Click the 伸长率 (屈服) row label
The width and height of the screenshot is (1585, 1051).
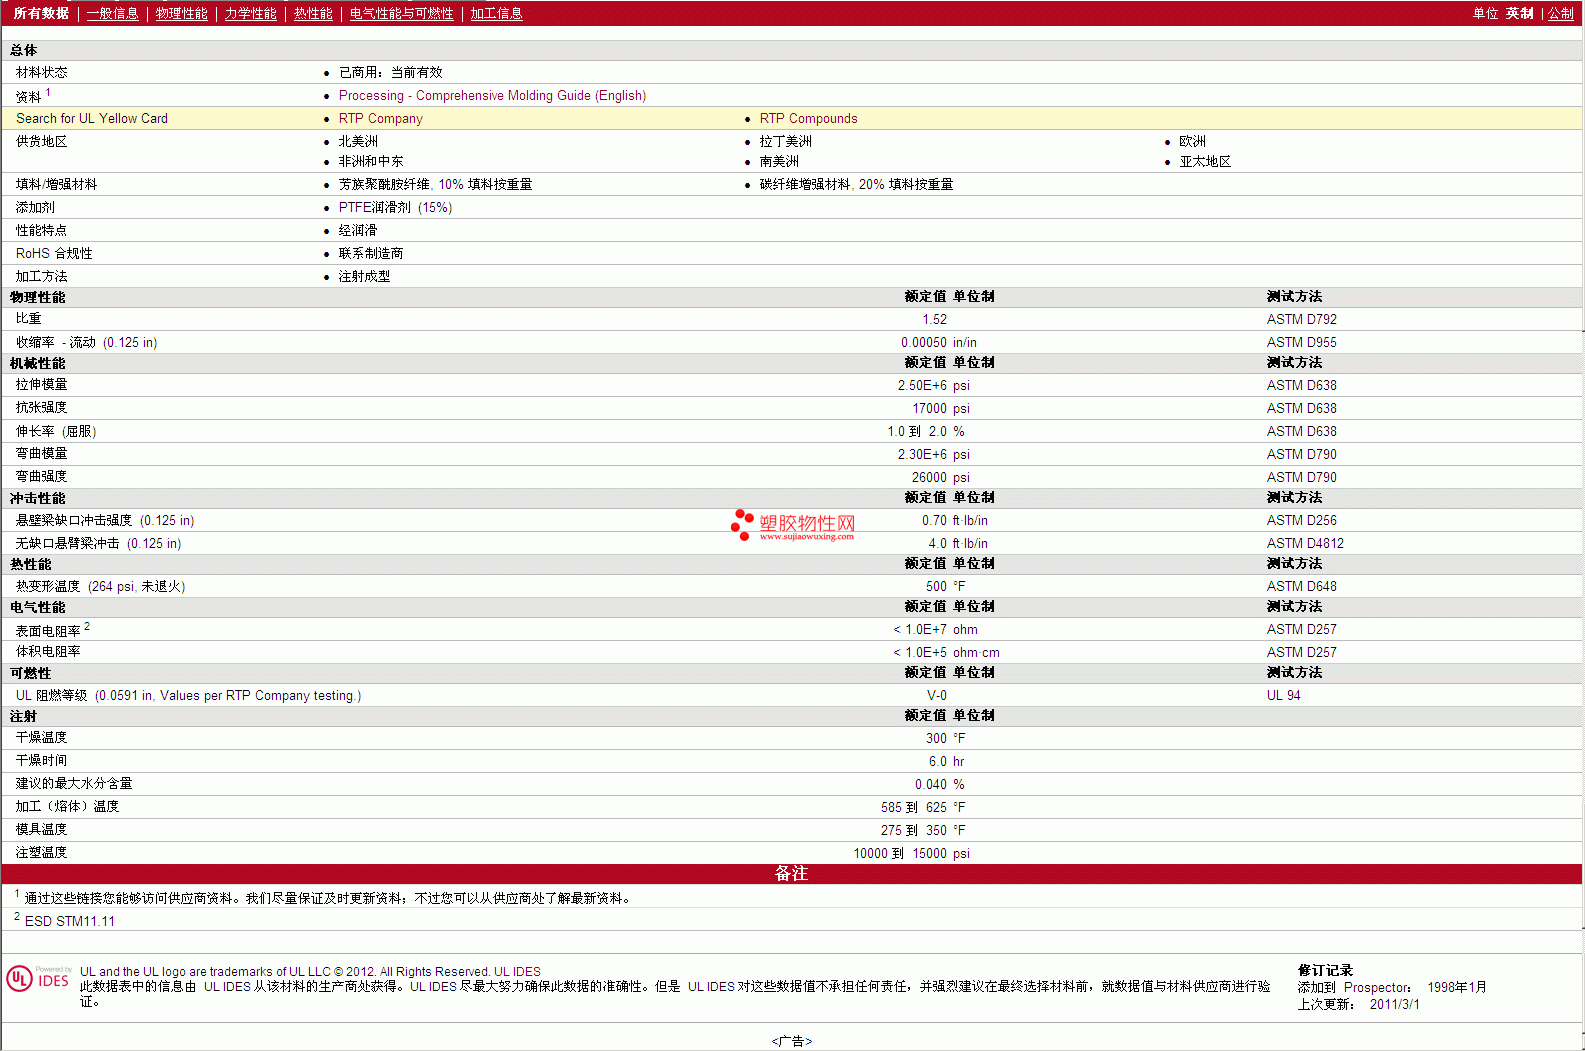[x=56, y=431]
